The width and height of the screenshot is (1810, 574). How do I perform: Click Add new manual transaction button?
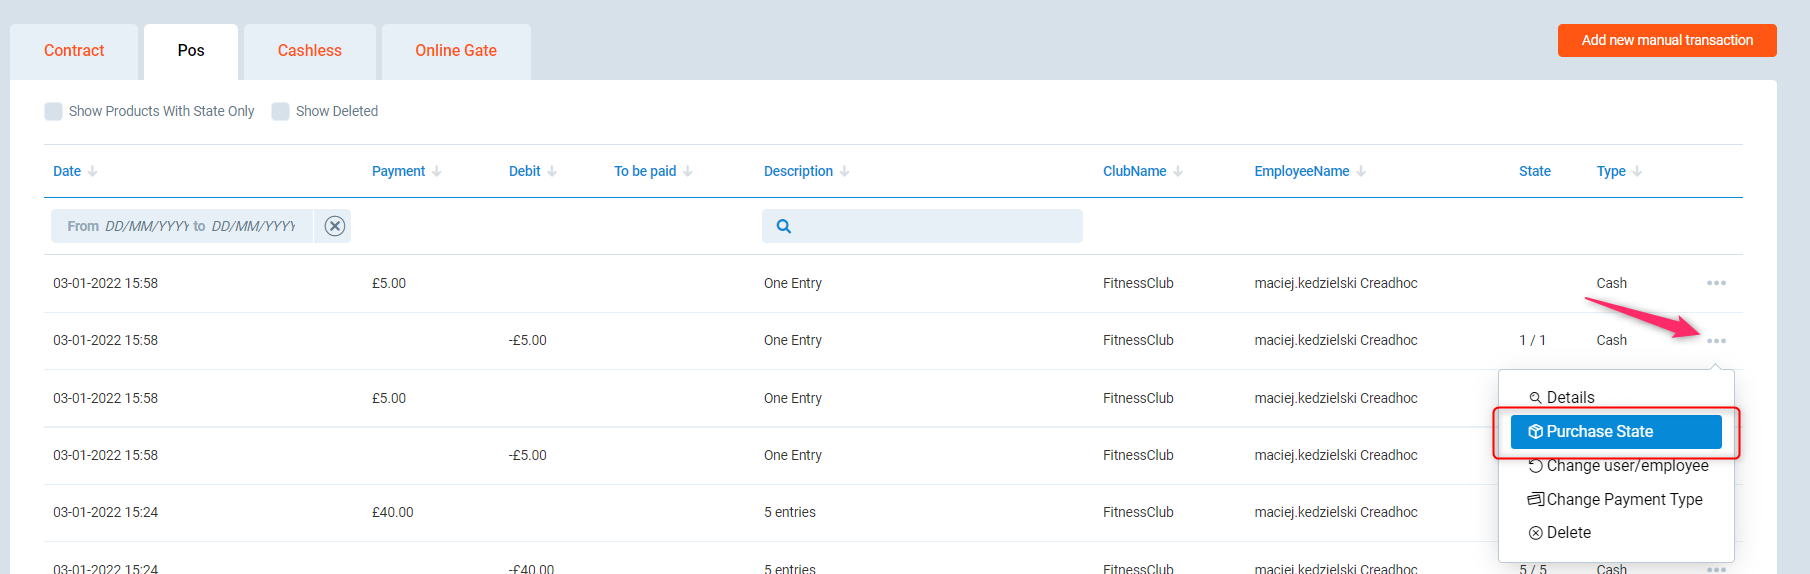click(x=1666, y=41)
